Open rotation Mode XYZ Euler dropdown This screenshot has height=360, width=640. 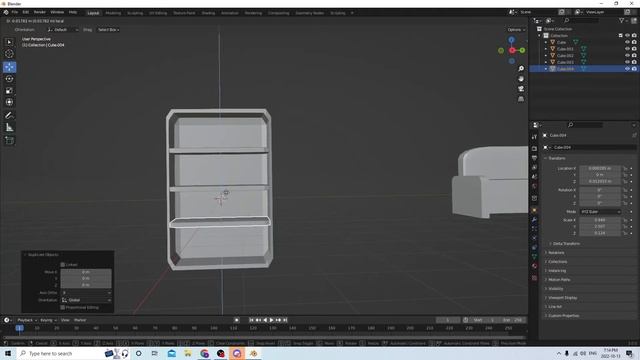tap(600, 212)
